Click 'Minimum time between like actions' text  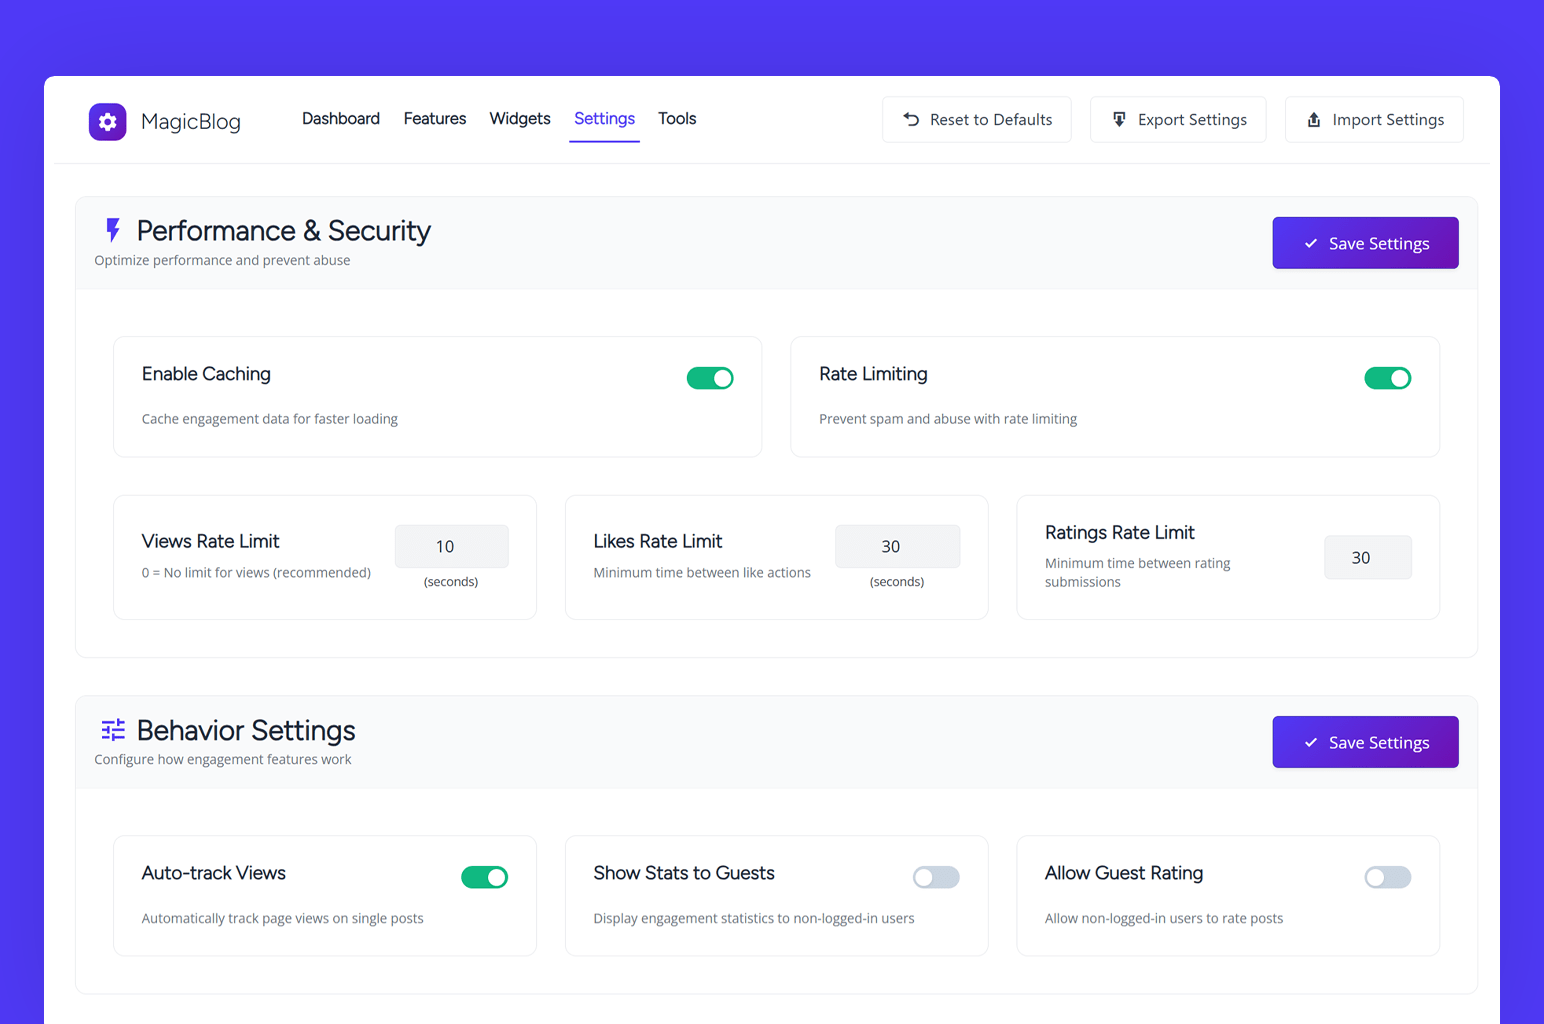coord(701,573)
